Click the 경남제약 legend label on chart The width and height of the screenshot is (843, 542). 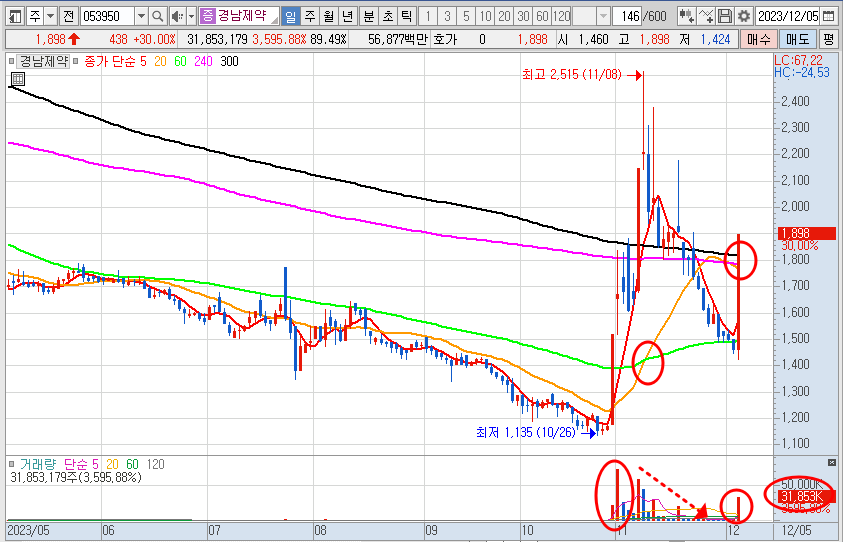click(x=44, y=61)
